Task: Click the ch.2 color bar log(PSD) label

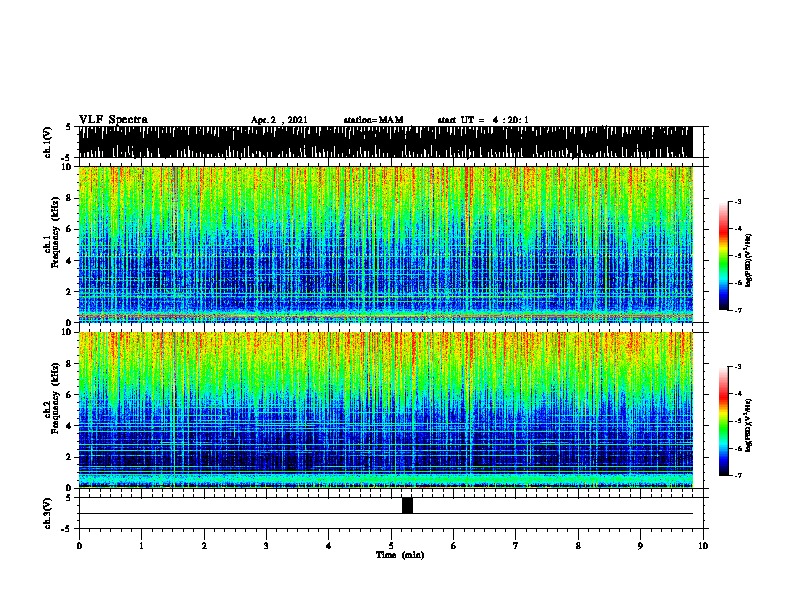Action: (x=748, y=425)
